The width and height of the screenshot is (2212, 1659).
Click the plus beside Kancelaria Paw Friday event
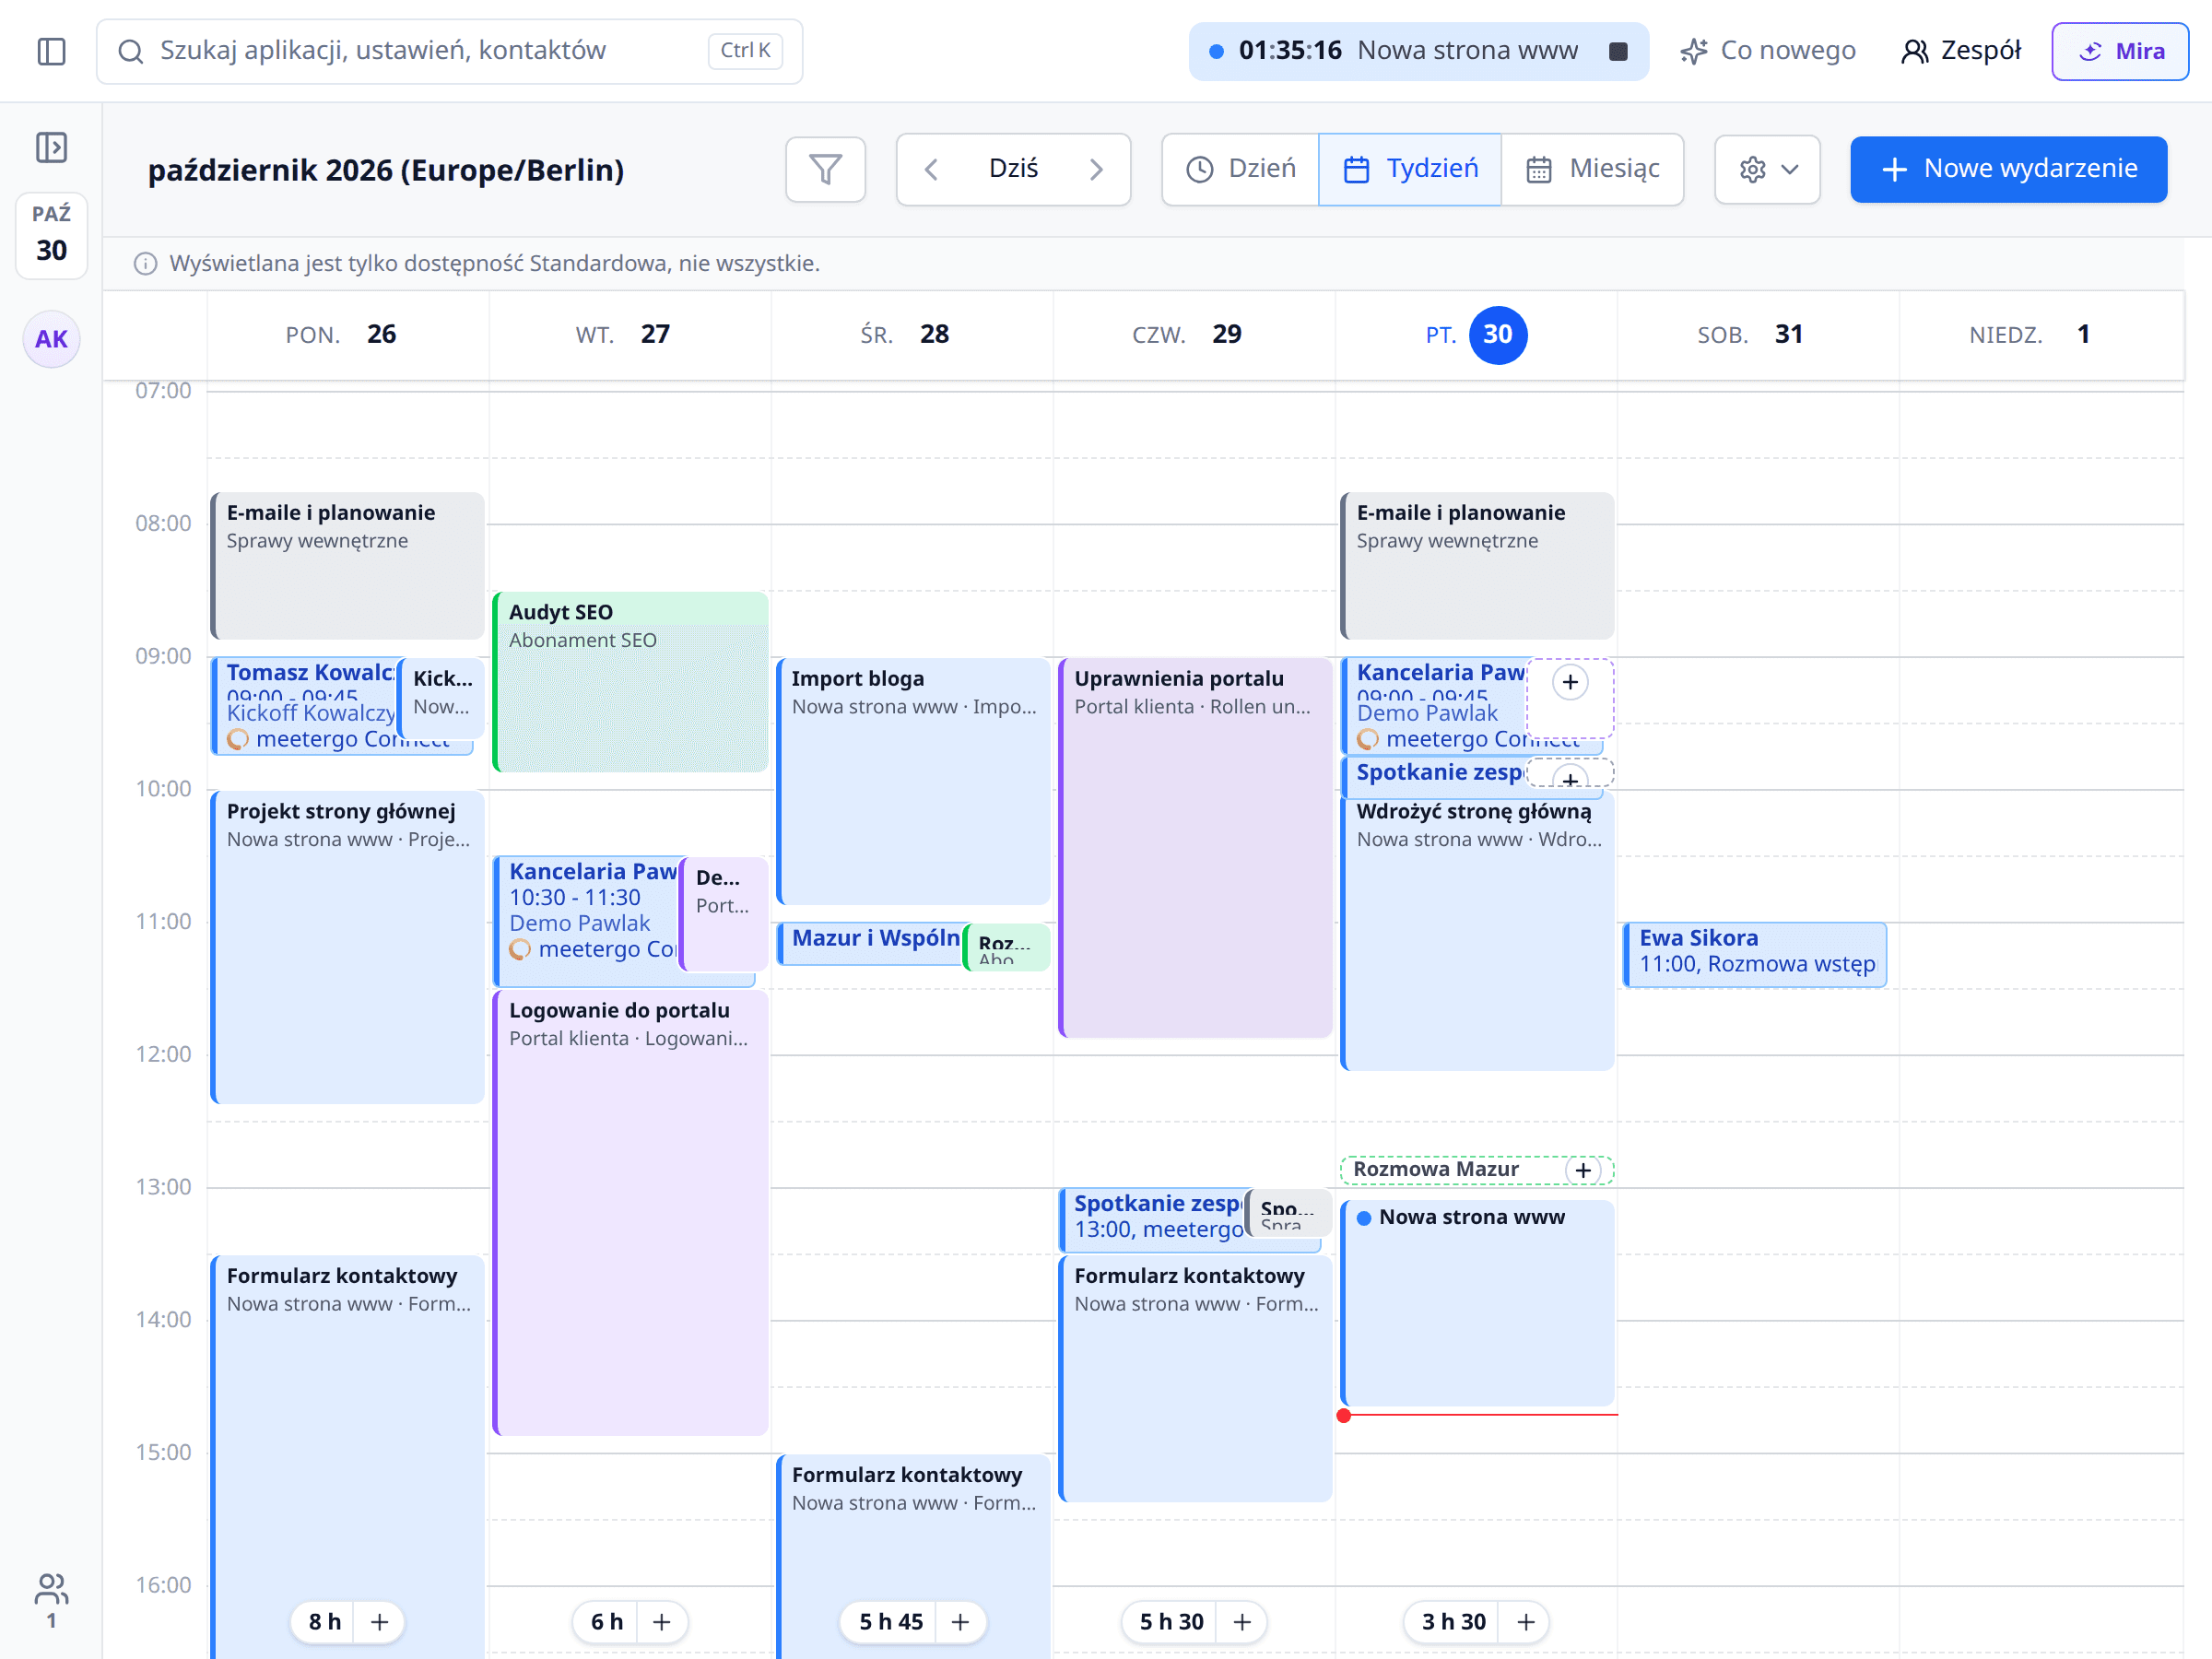tap(1570, 682)
